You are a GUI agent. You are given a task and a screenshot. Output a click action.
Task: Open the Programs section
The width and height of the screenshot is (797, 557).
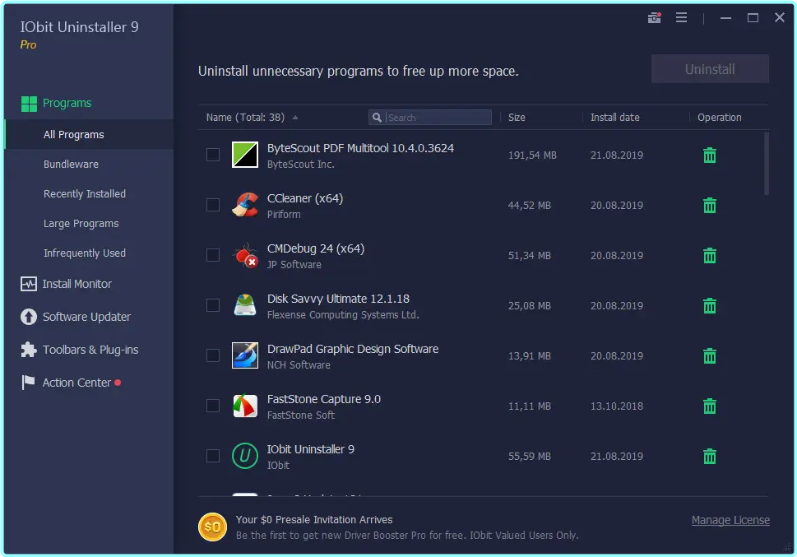(x=67, y=103)
